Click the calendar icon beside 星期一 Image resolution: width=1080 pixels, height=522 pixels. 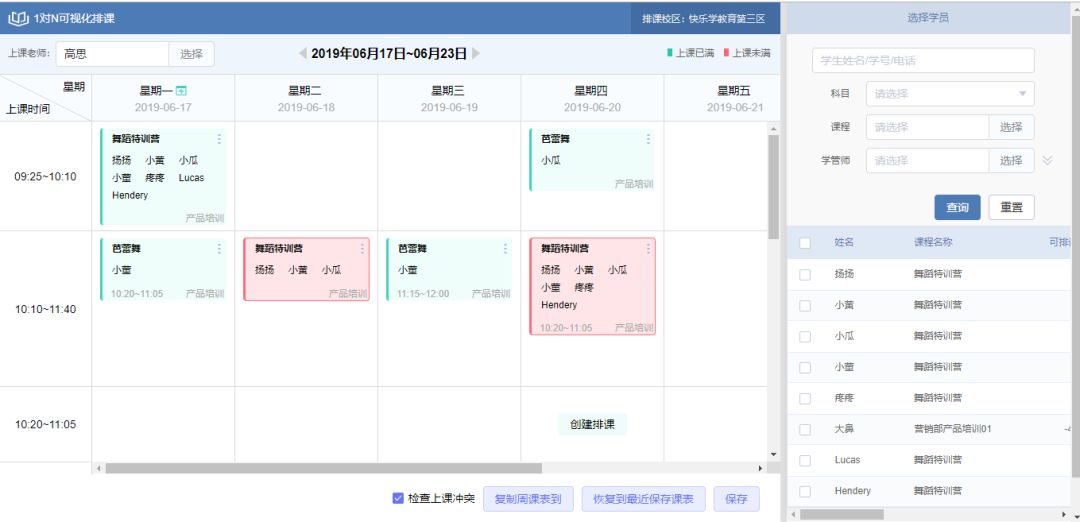181,91
